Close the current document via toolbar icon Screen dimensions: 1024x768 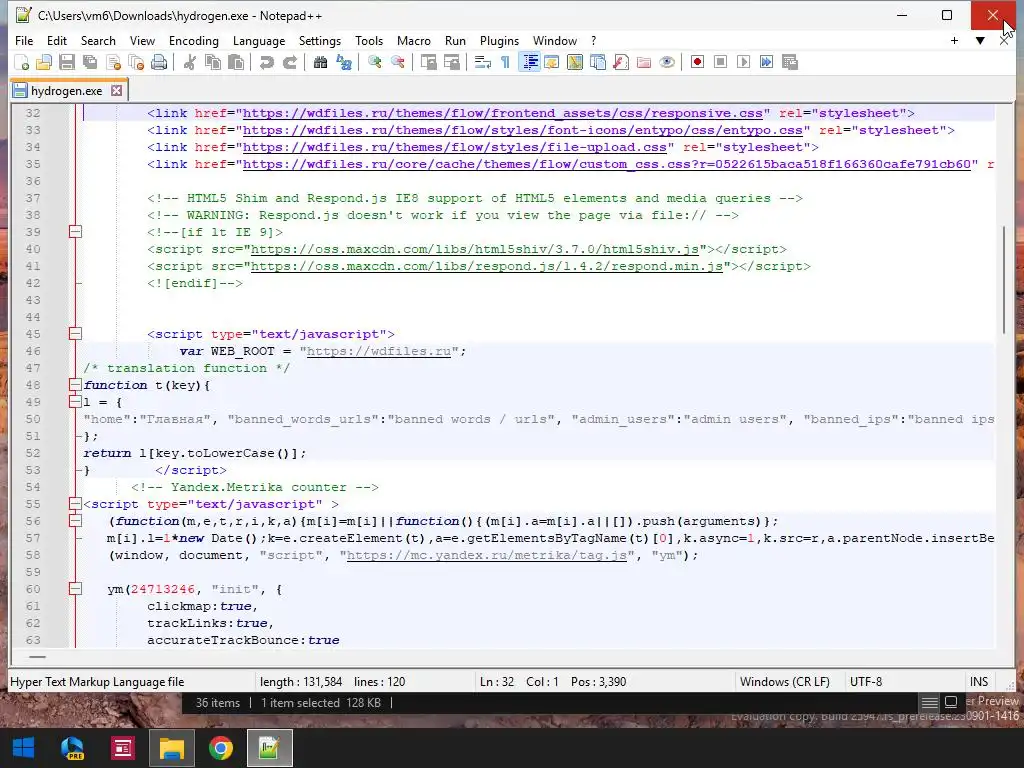(114, 62)
